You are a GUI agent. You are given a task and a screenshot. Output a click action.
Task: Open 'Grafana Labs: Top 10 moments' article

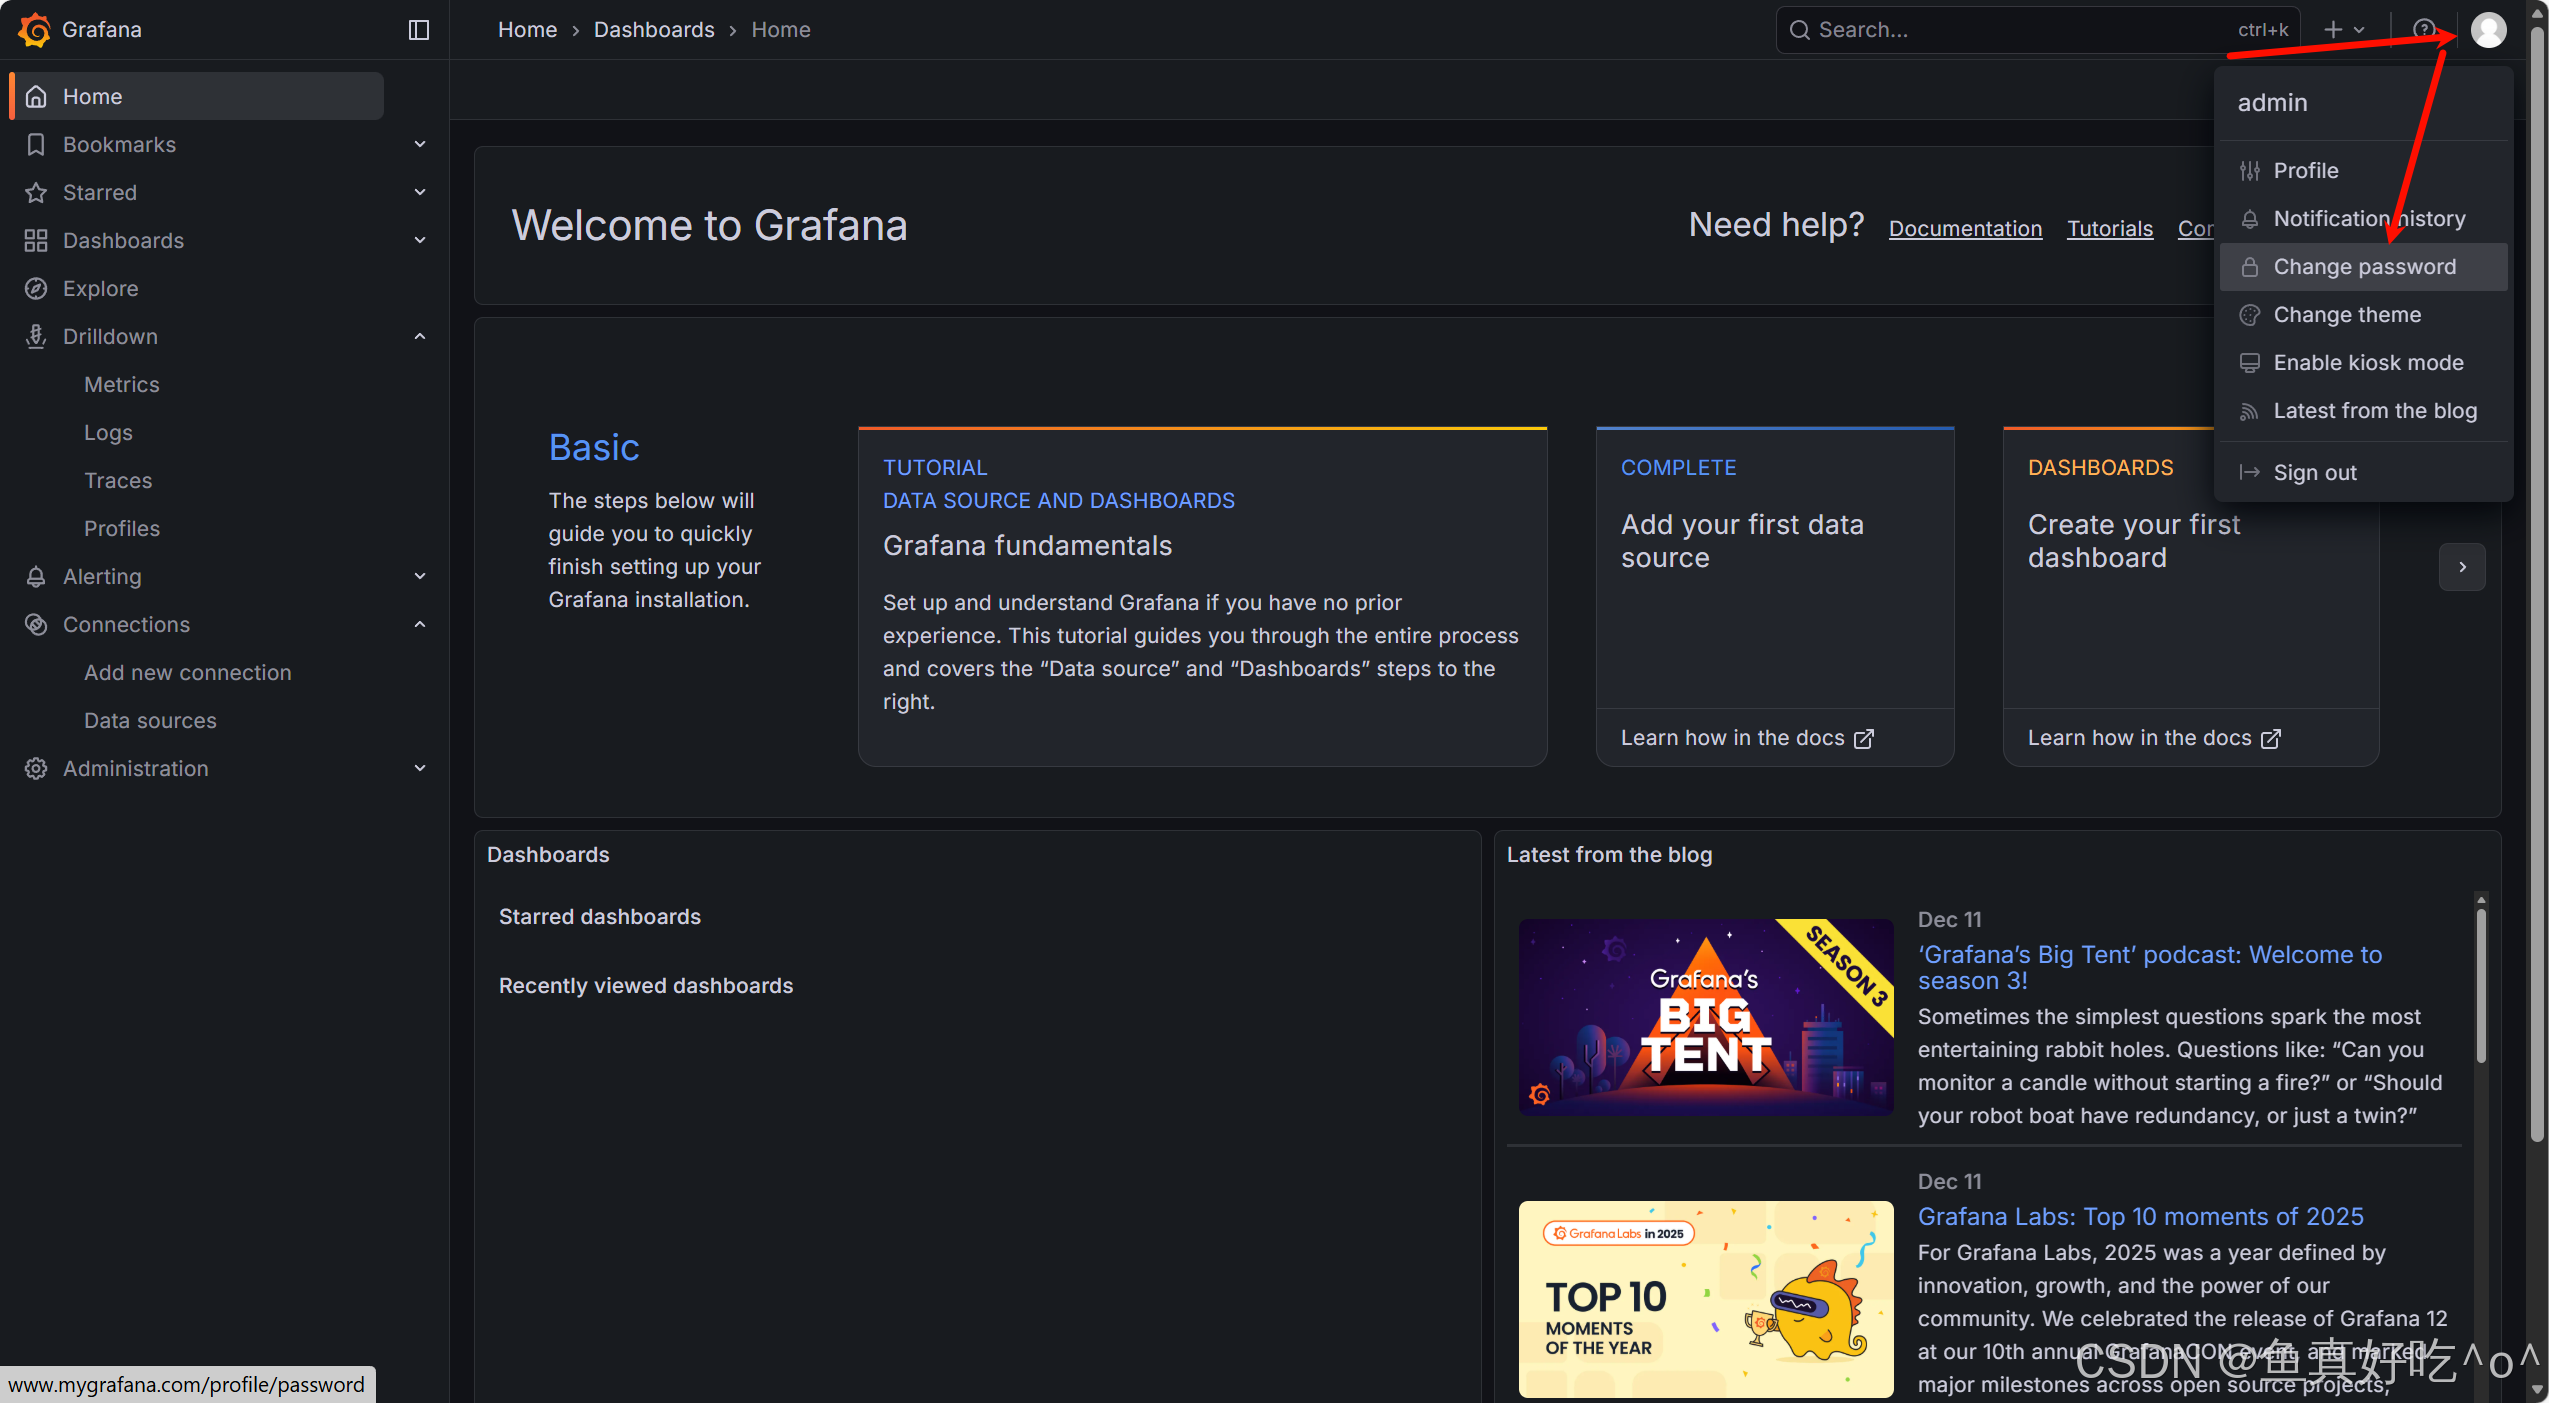click(2140, 1216)
